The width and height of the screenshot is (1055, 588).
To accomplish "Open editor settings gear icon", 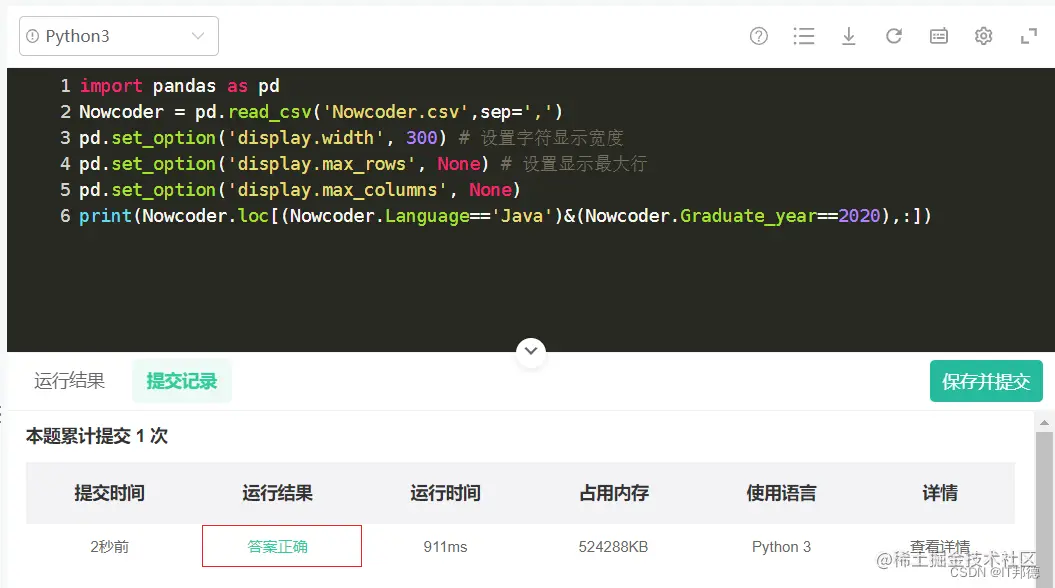I will coord(983,36).
